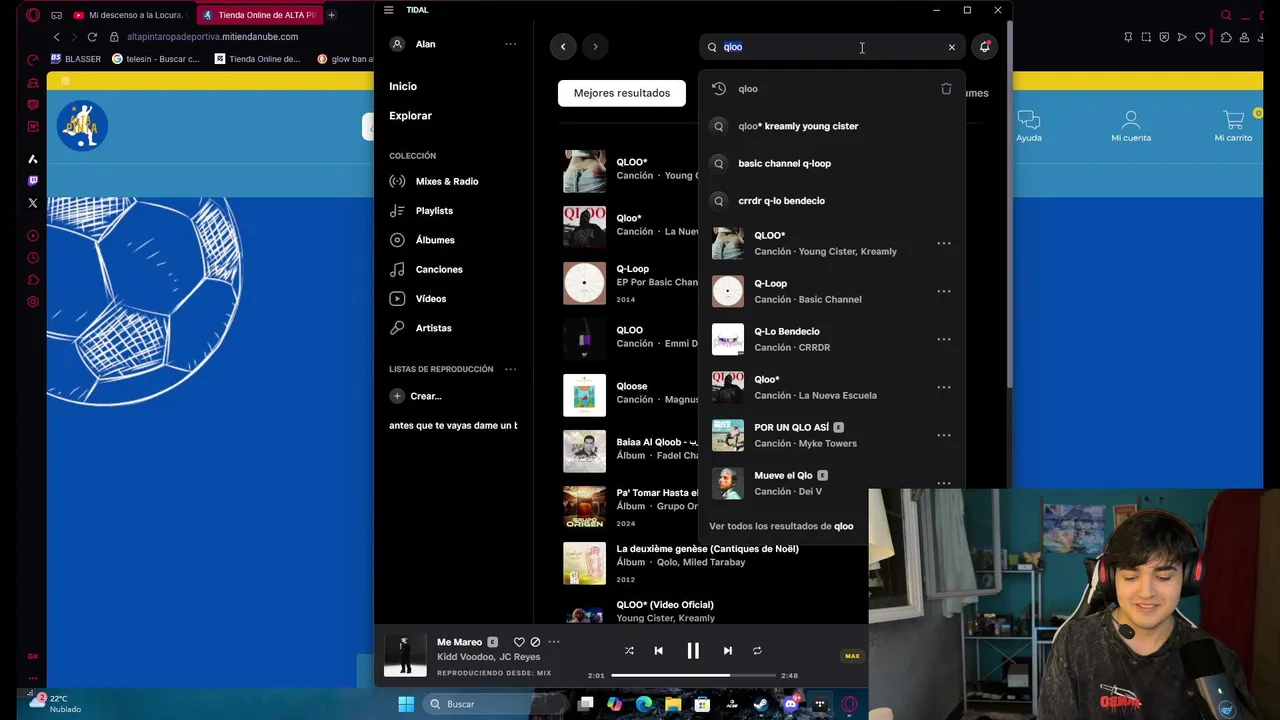Like the song Me Mareo
The height and width of the screenshot is (720, 1280).
(519, 642)
